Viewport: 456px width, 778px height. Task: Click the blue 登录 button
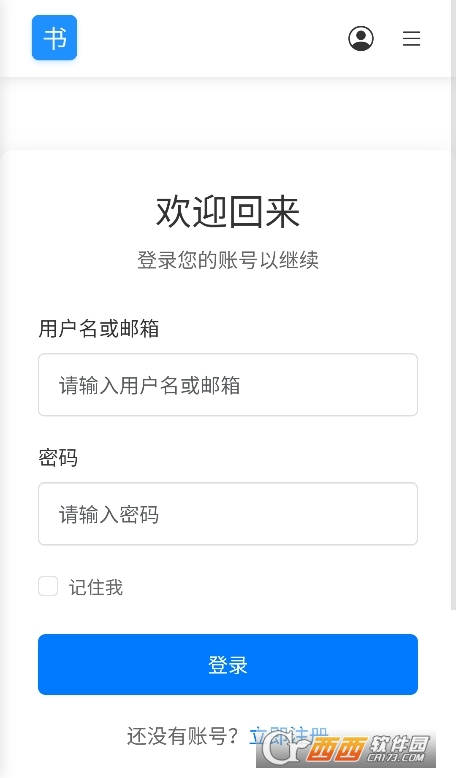coord(228,664)
